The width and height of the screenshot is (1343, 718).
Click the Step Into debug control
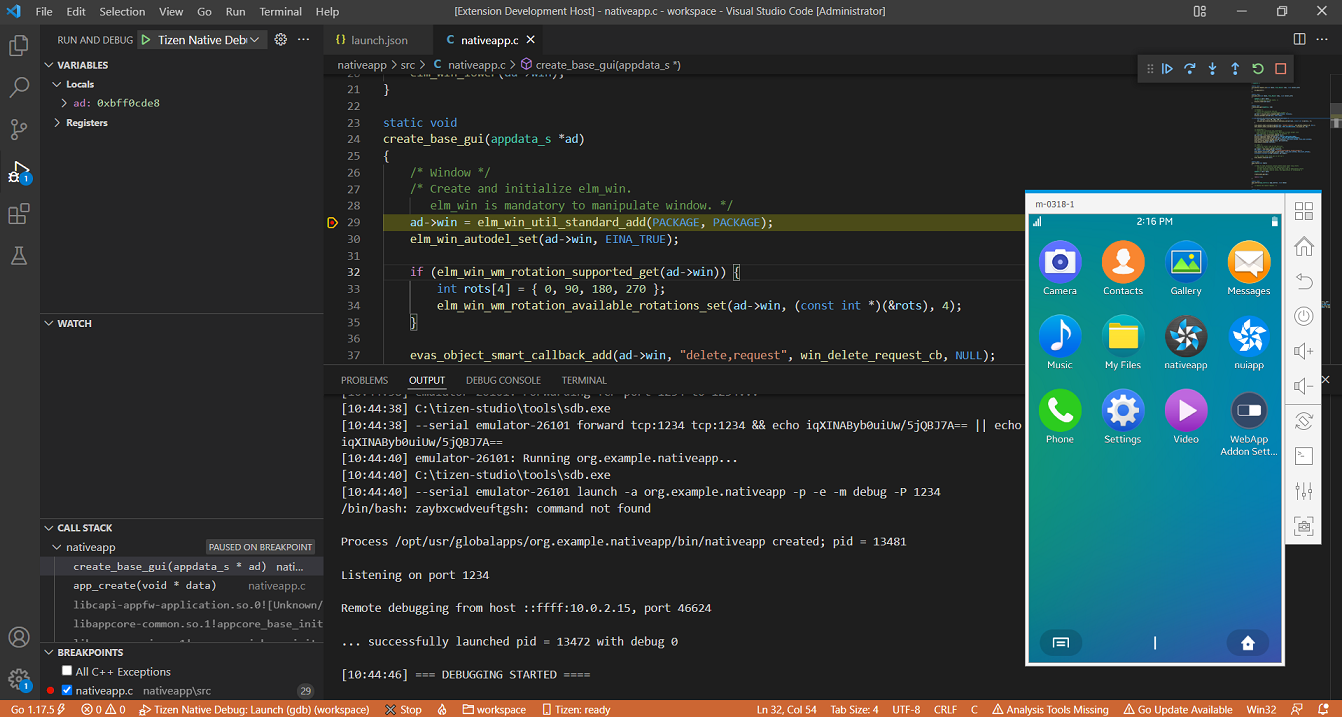(x=1212, y=68)
